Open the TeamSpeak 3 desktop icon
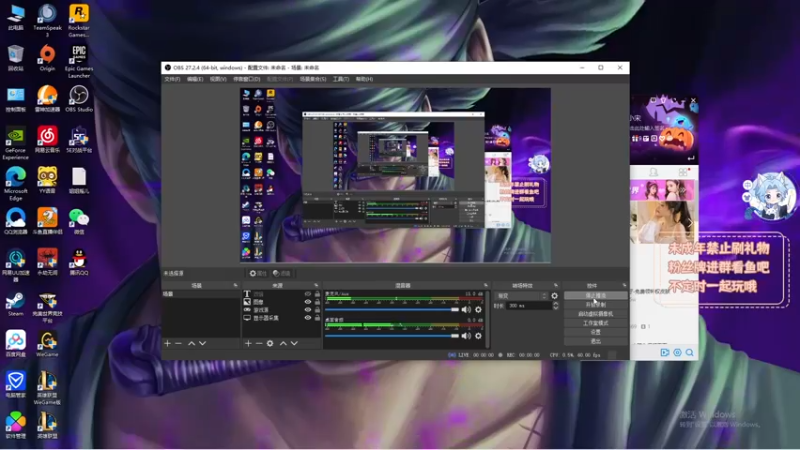The height and width of the screenshot is (450, 800). 47,20
